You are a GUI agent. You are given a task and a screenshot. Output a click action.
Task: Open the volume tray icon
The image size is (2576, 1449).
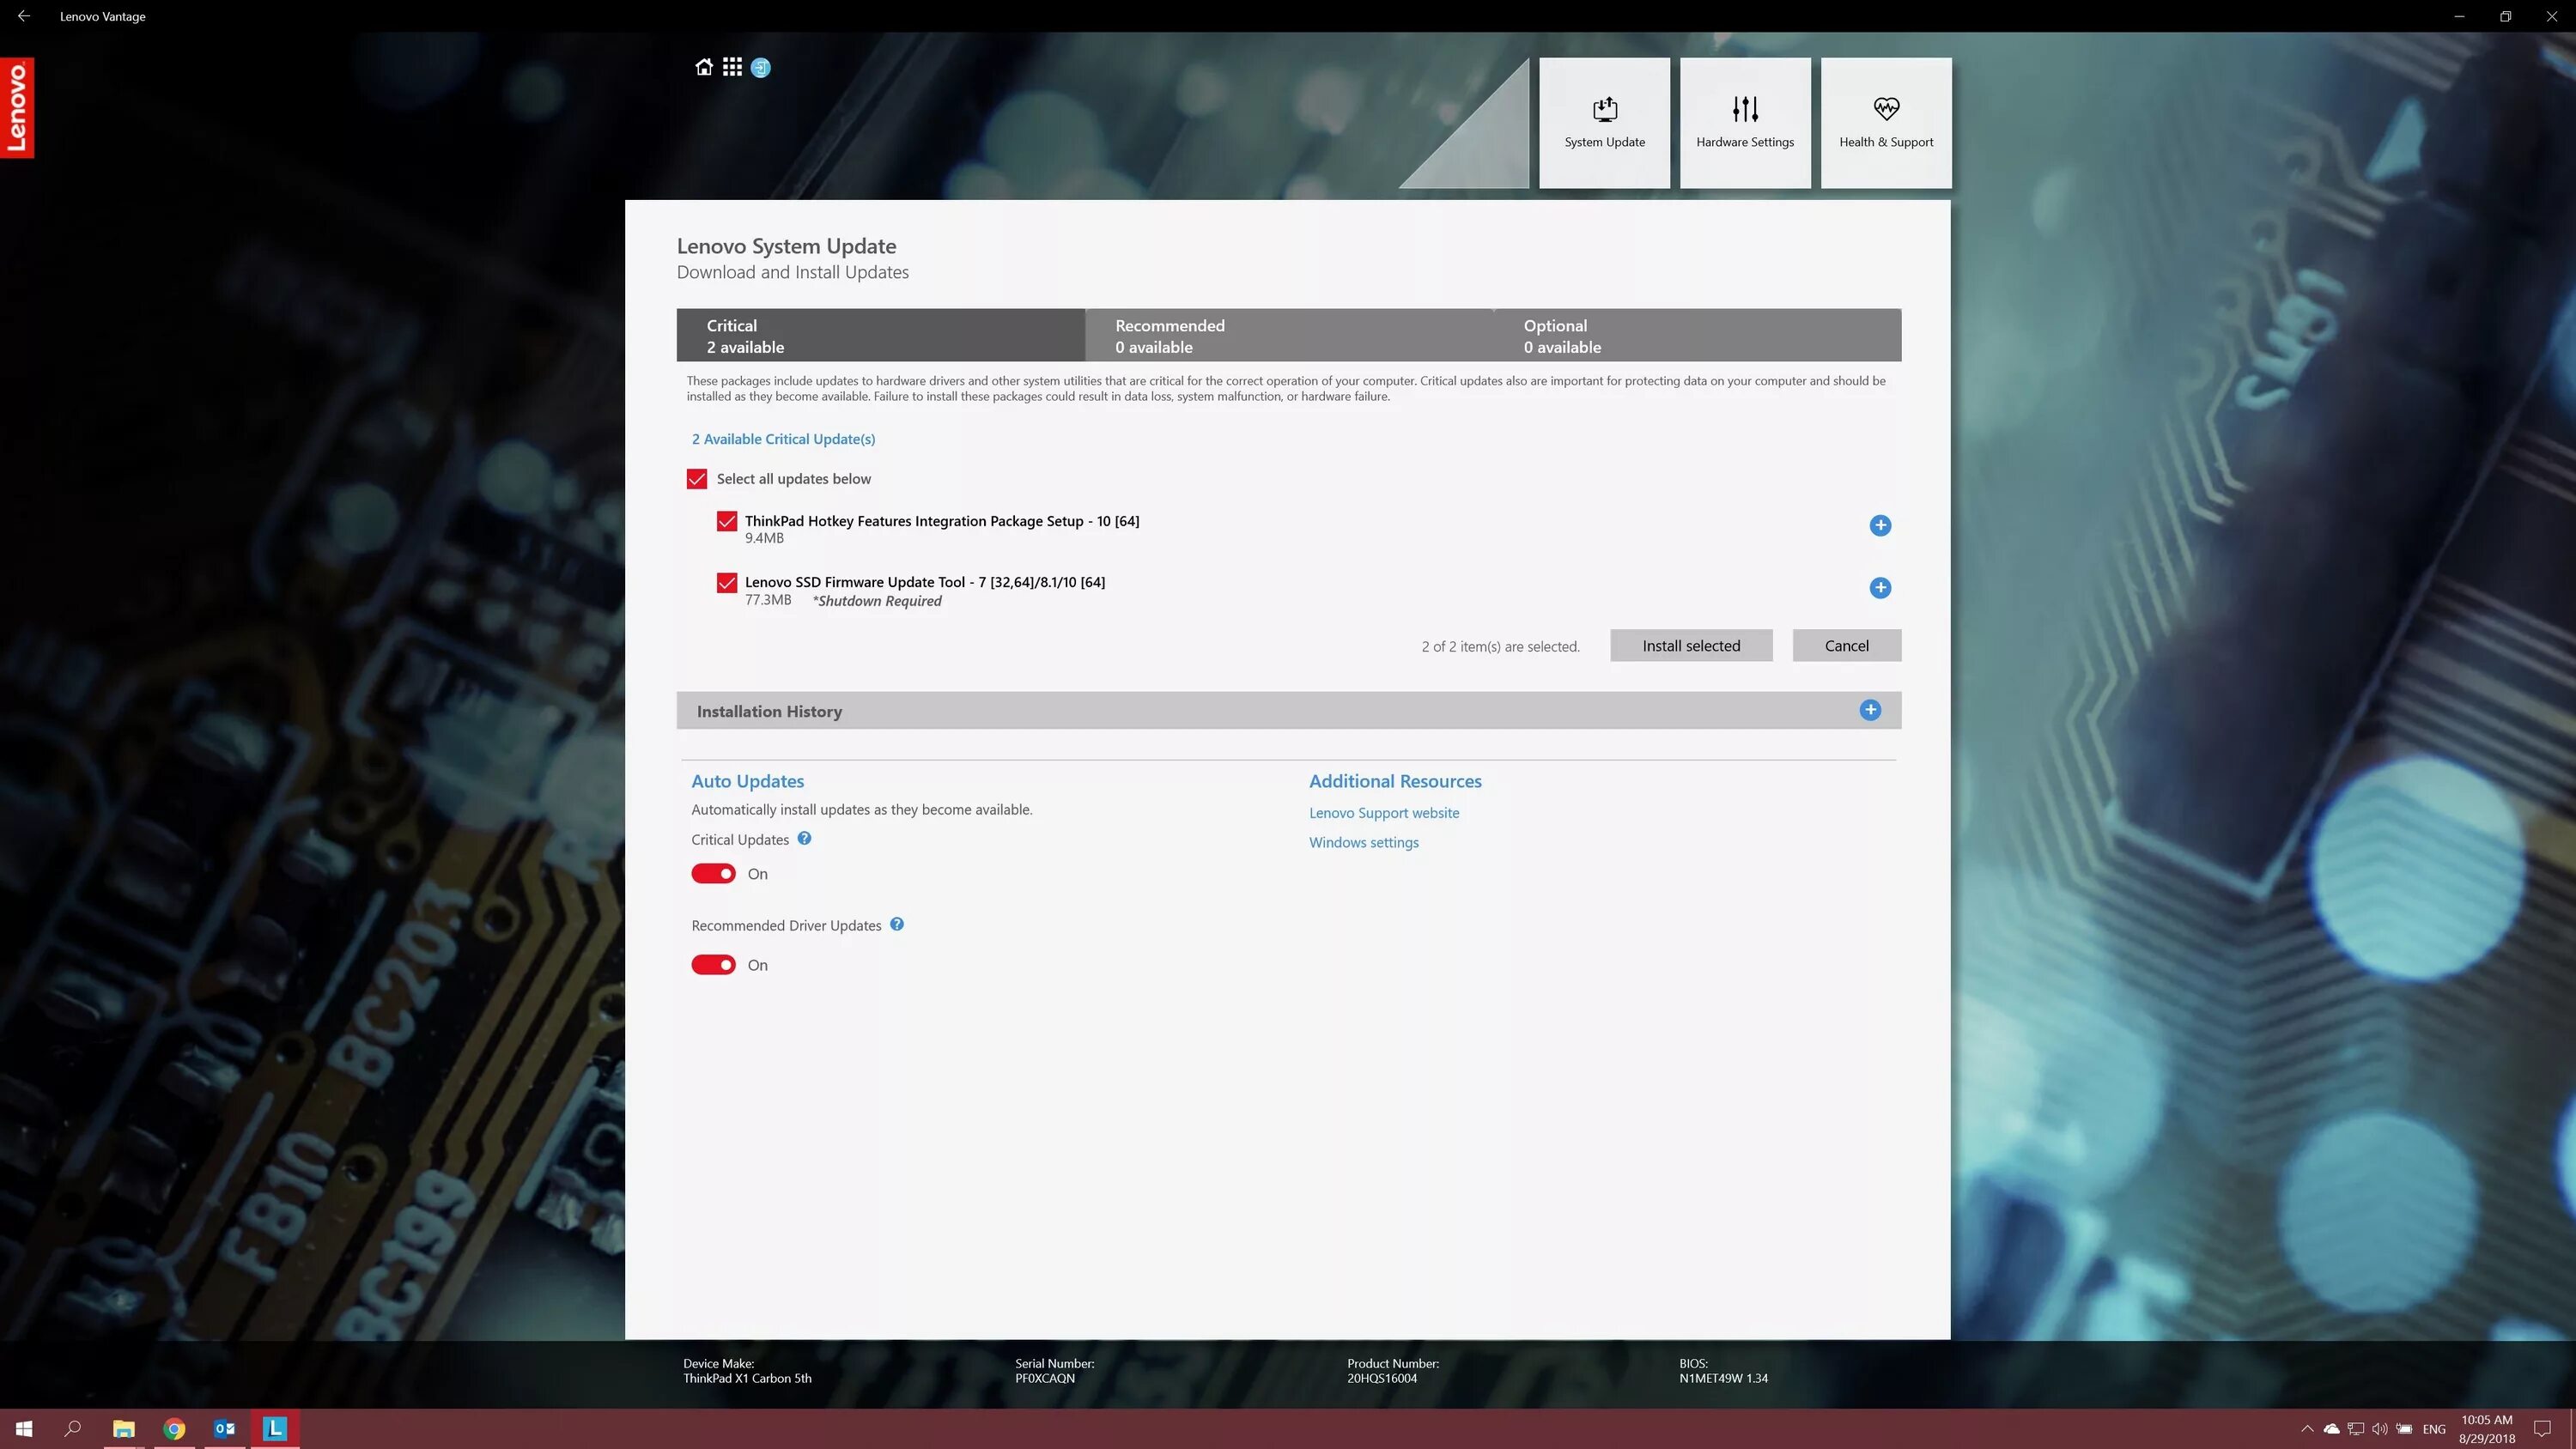[2380, 1429]
